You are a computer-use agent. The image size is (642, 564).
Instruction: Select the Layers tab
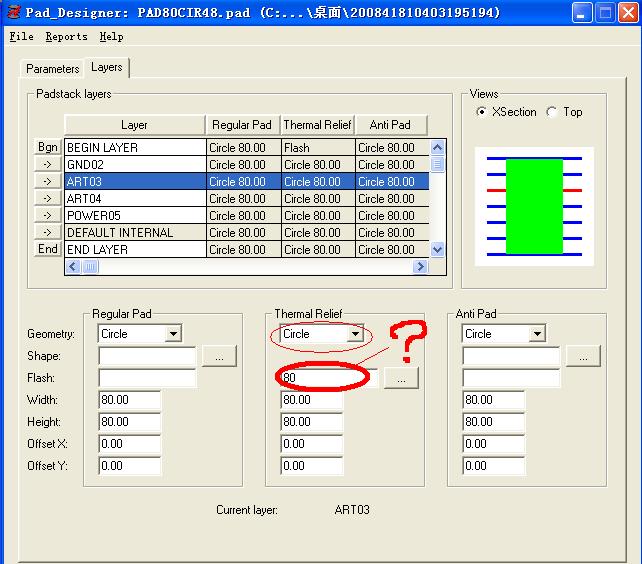[107, 67]
